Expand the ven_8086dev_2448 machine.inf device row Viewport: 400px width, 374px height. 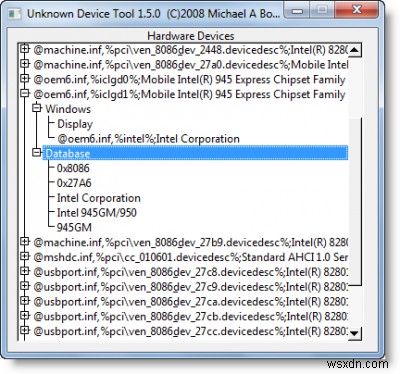pyautogui.click(x=24, y=49)
